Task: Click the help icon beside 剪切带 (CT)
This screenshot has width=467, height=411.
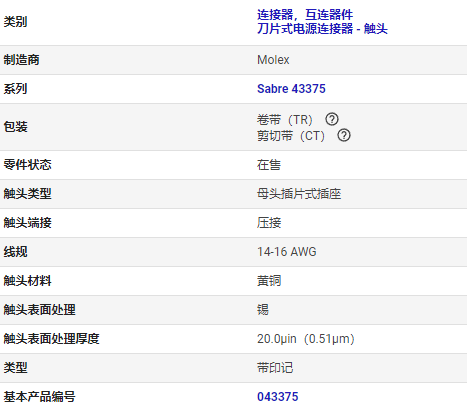Action: click(x=344, y=135)
